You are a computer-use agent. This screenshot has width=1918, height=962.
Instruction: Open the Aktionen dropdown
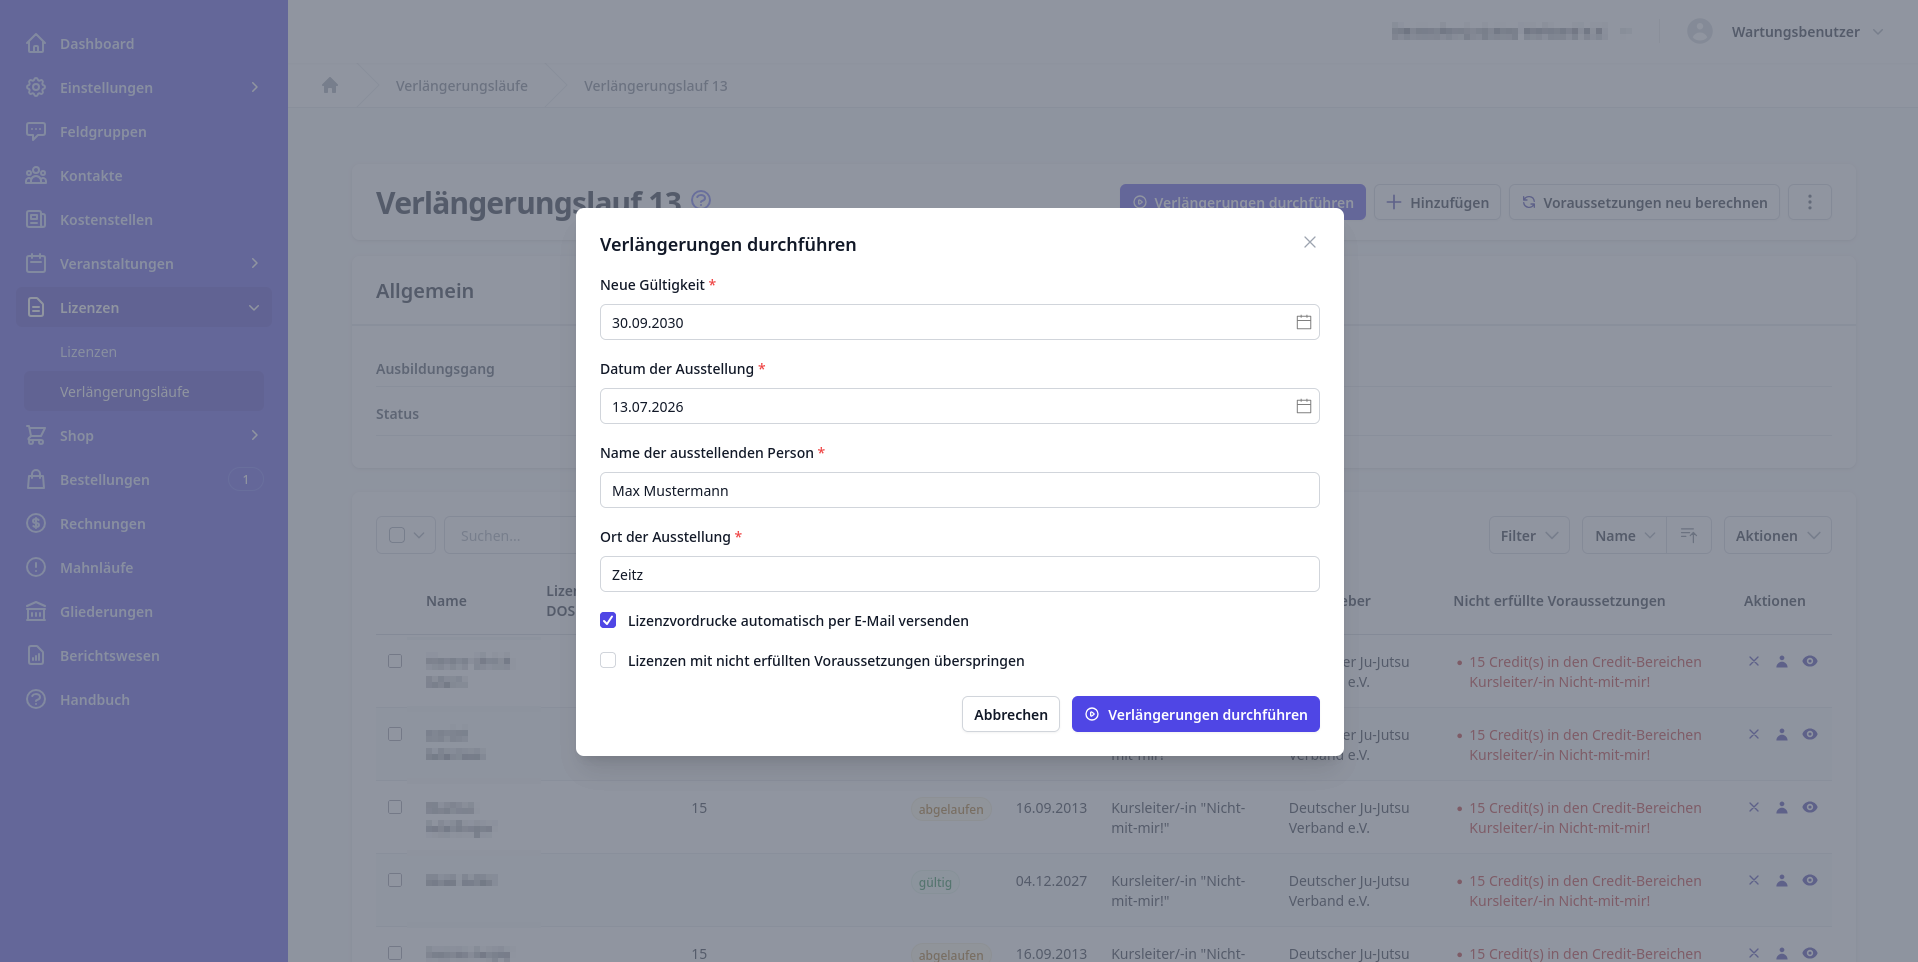[1777, 535]
